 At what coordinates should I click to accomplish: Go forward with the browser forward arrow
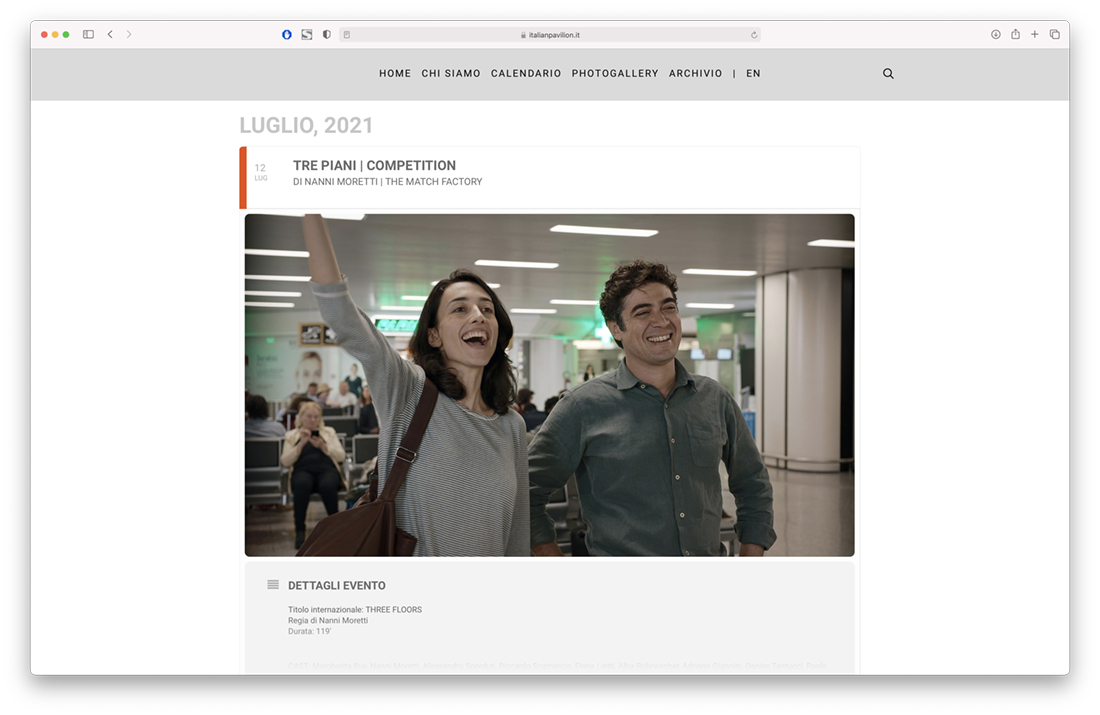click(129, 34)
